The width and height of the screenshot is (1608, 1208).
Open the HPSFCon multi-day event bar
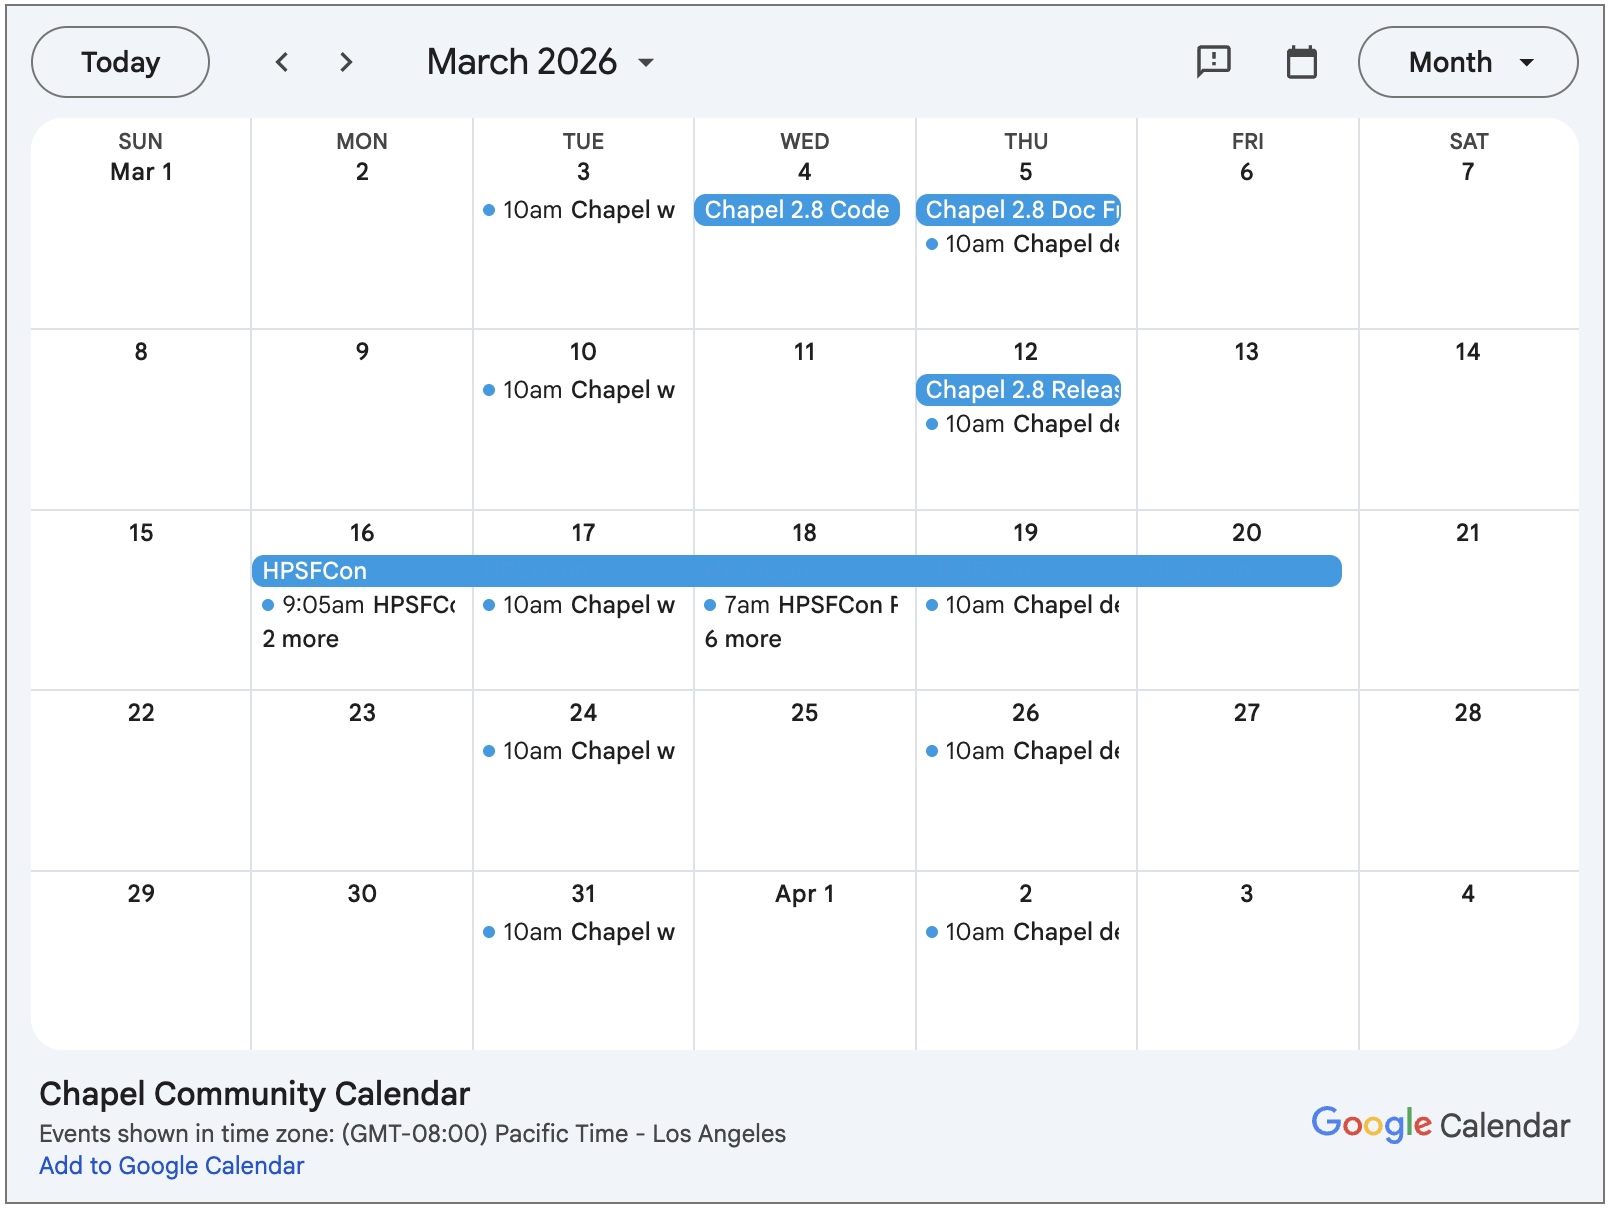point(796,571)
